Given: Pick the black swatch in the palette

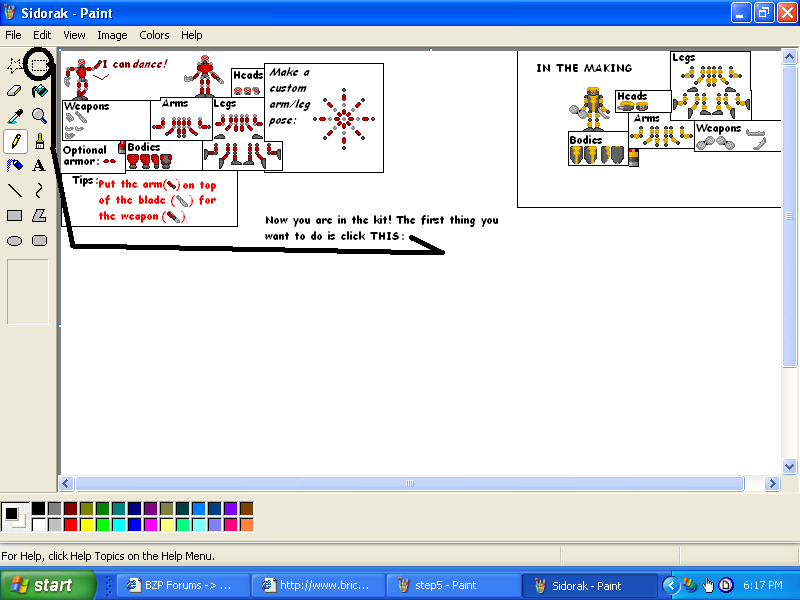Looking at the screenshot, I should (x=38, y=509).
